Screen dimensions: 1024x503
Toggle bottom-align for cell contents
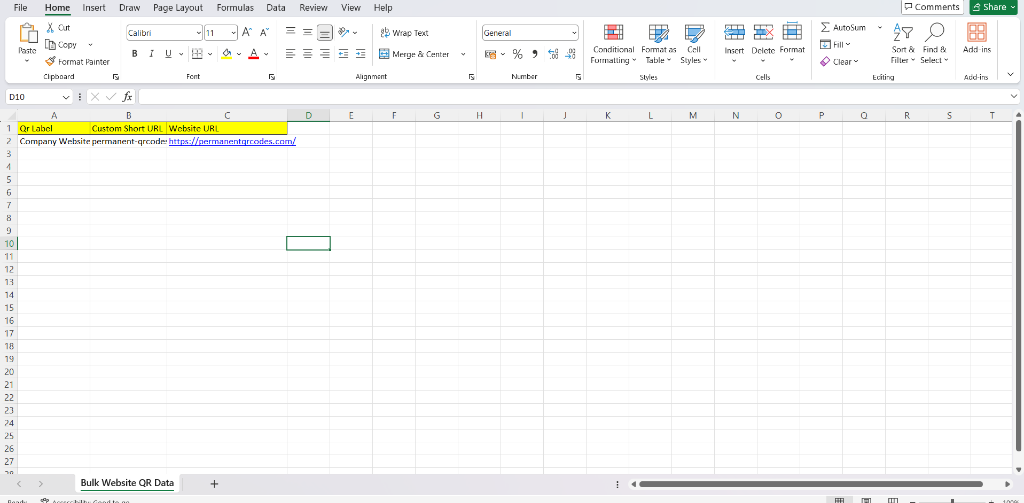(x=325, y=32)
